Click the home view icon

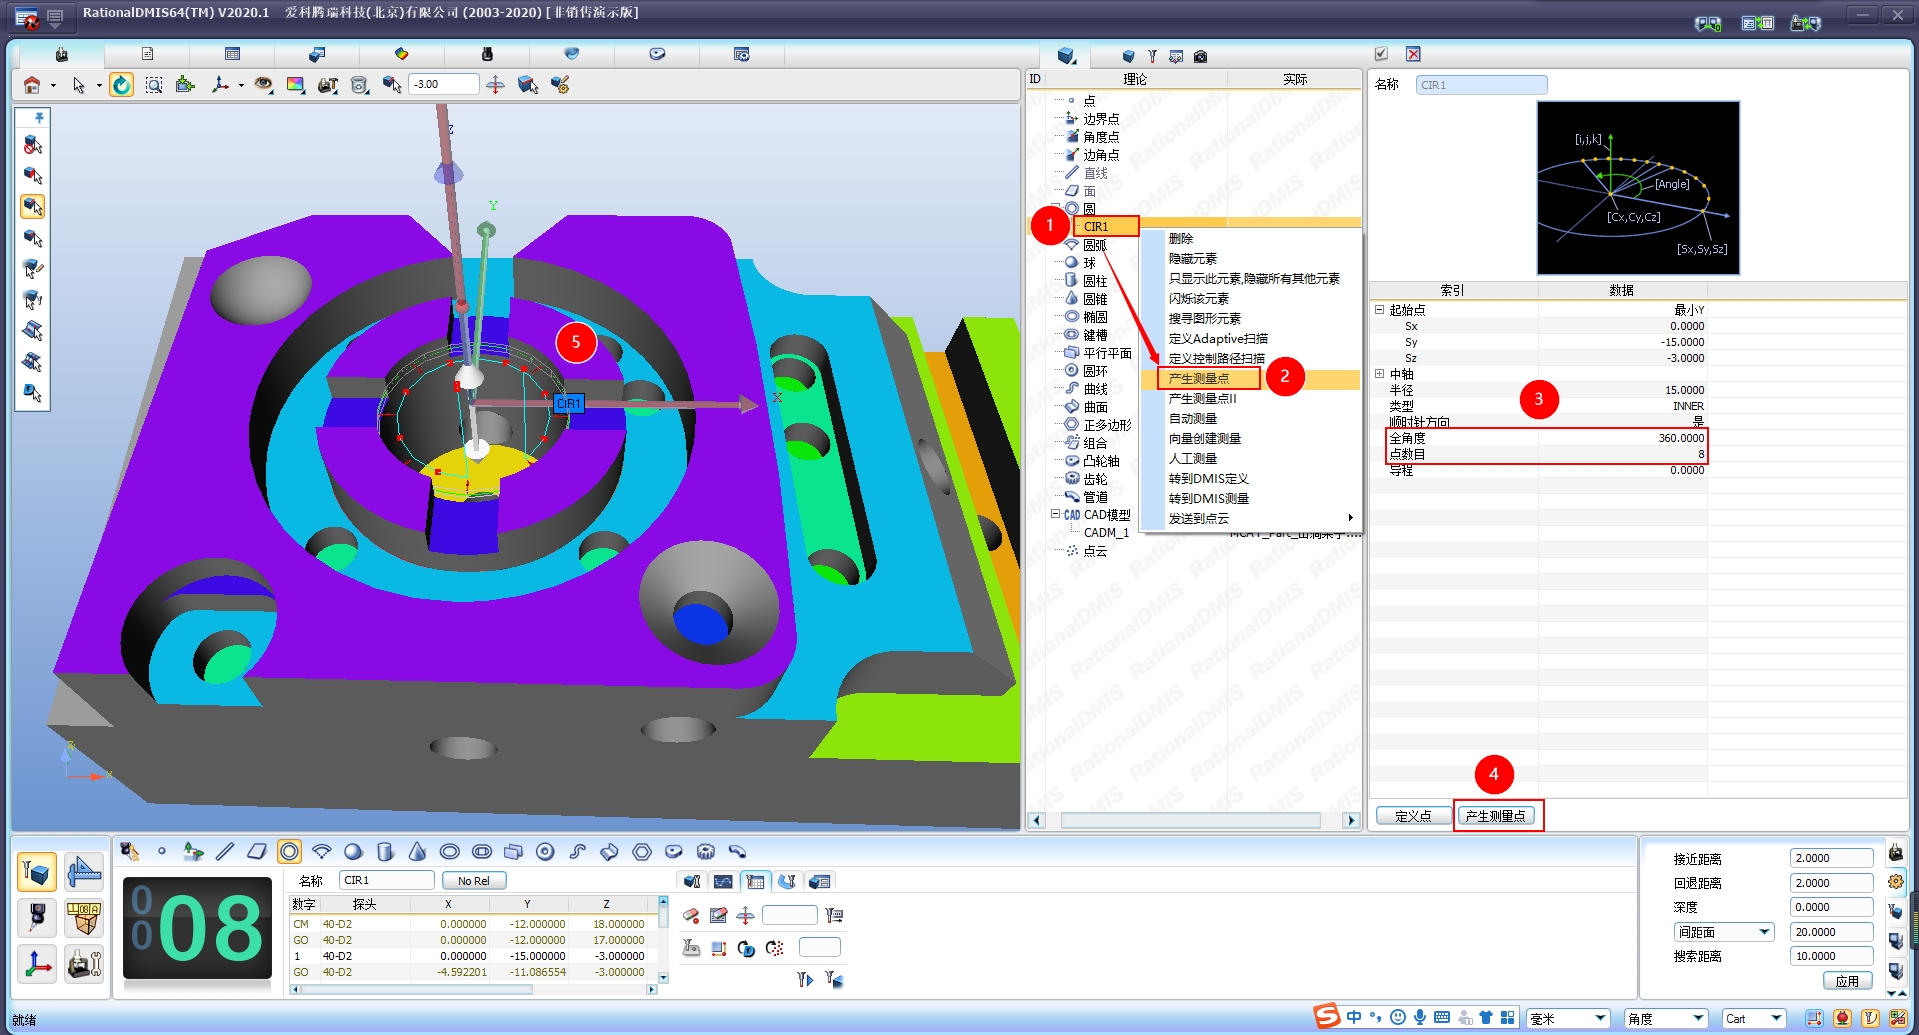(32, 85)
